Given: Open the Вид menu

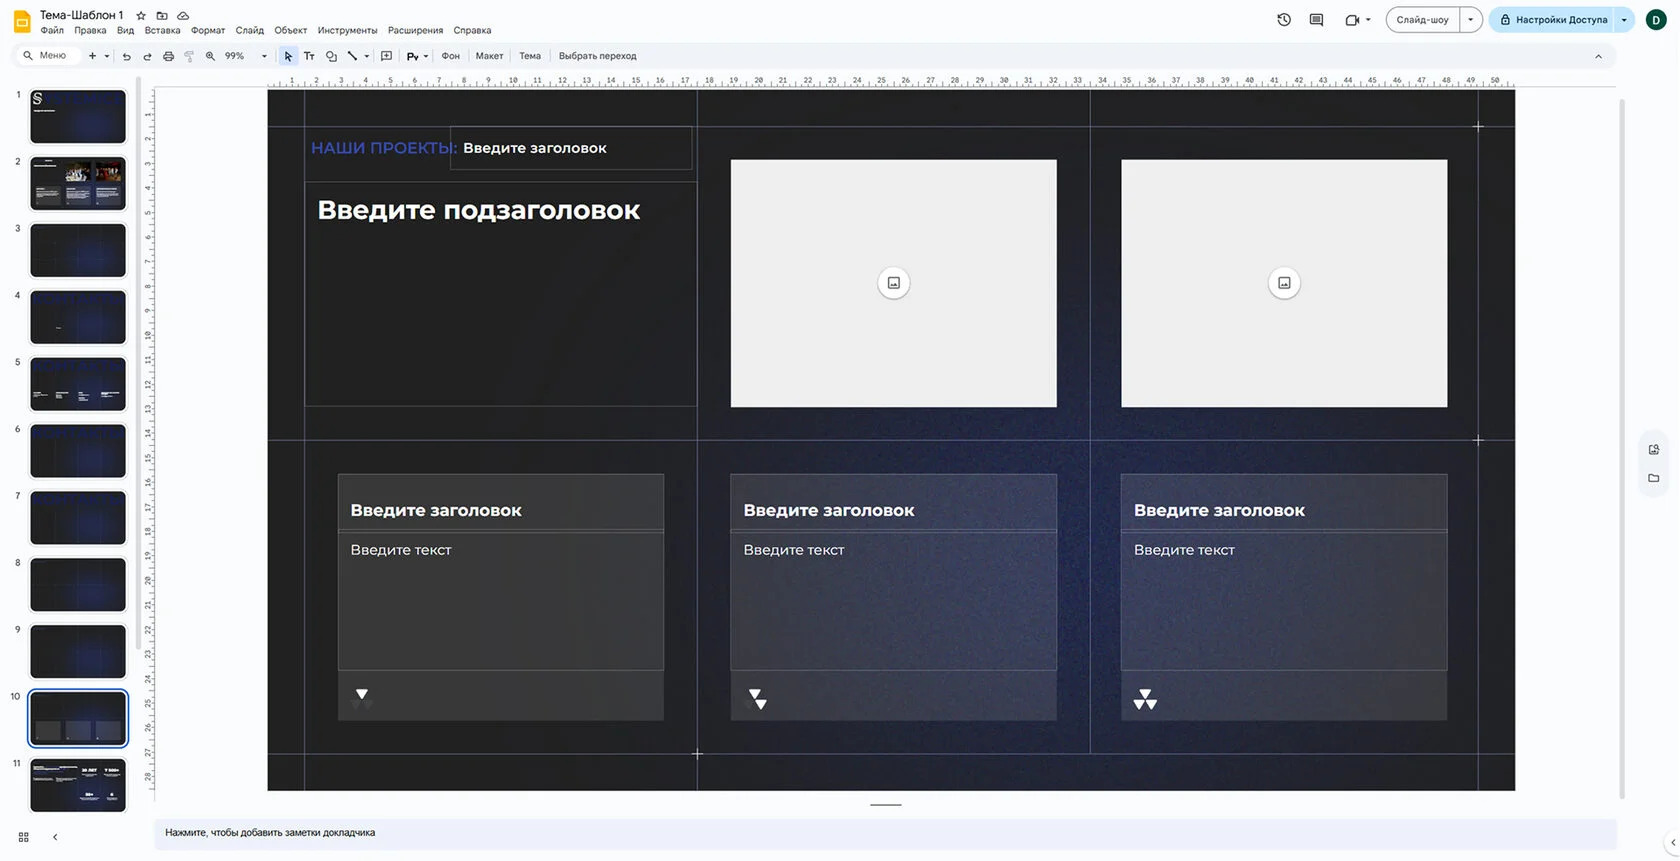Looking at the screenshot, I should click(x=125, y=30).
